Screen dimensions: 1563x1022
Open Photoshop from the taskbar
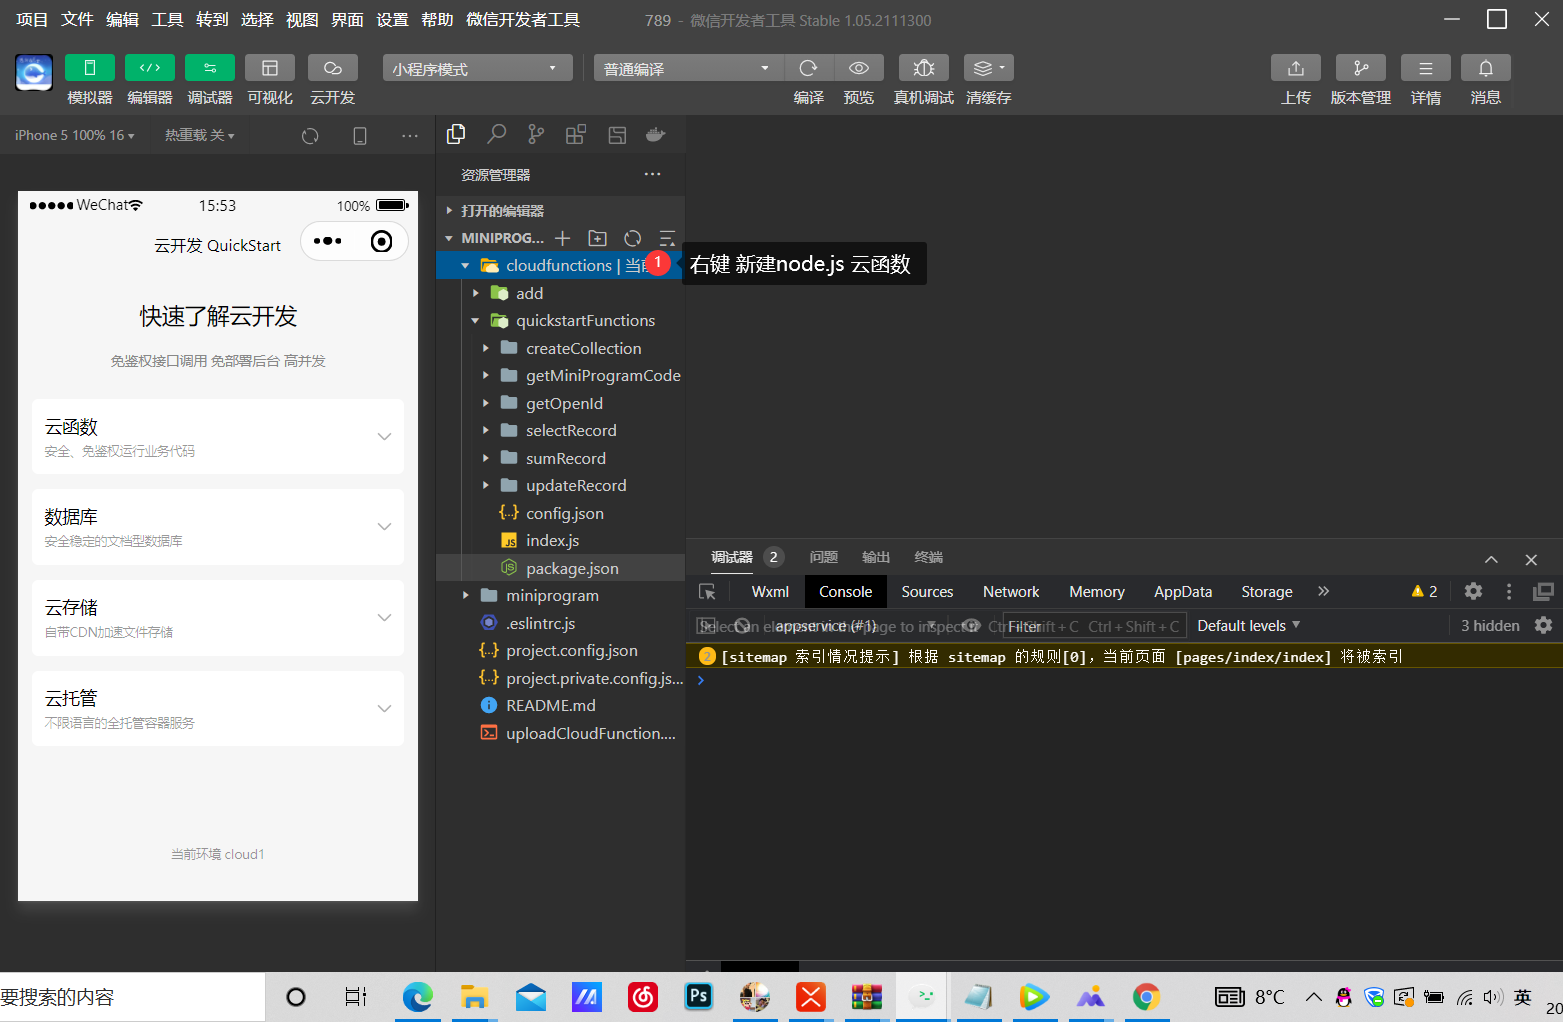point(699,996)
